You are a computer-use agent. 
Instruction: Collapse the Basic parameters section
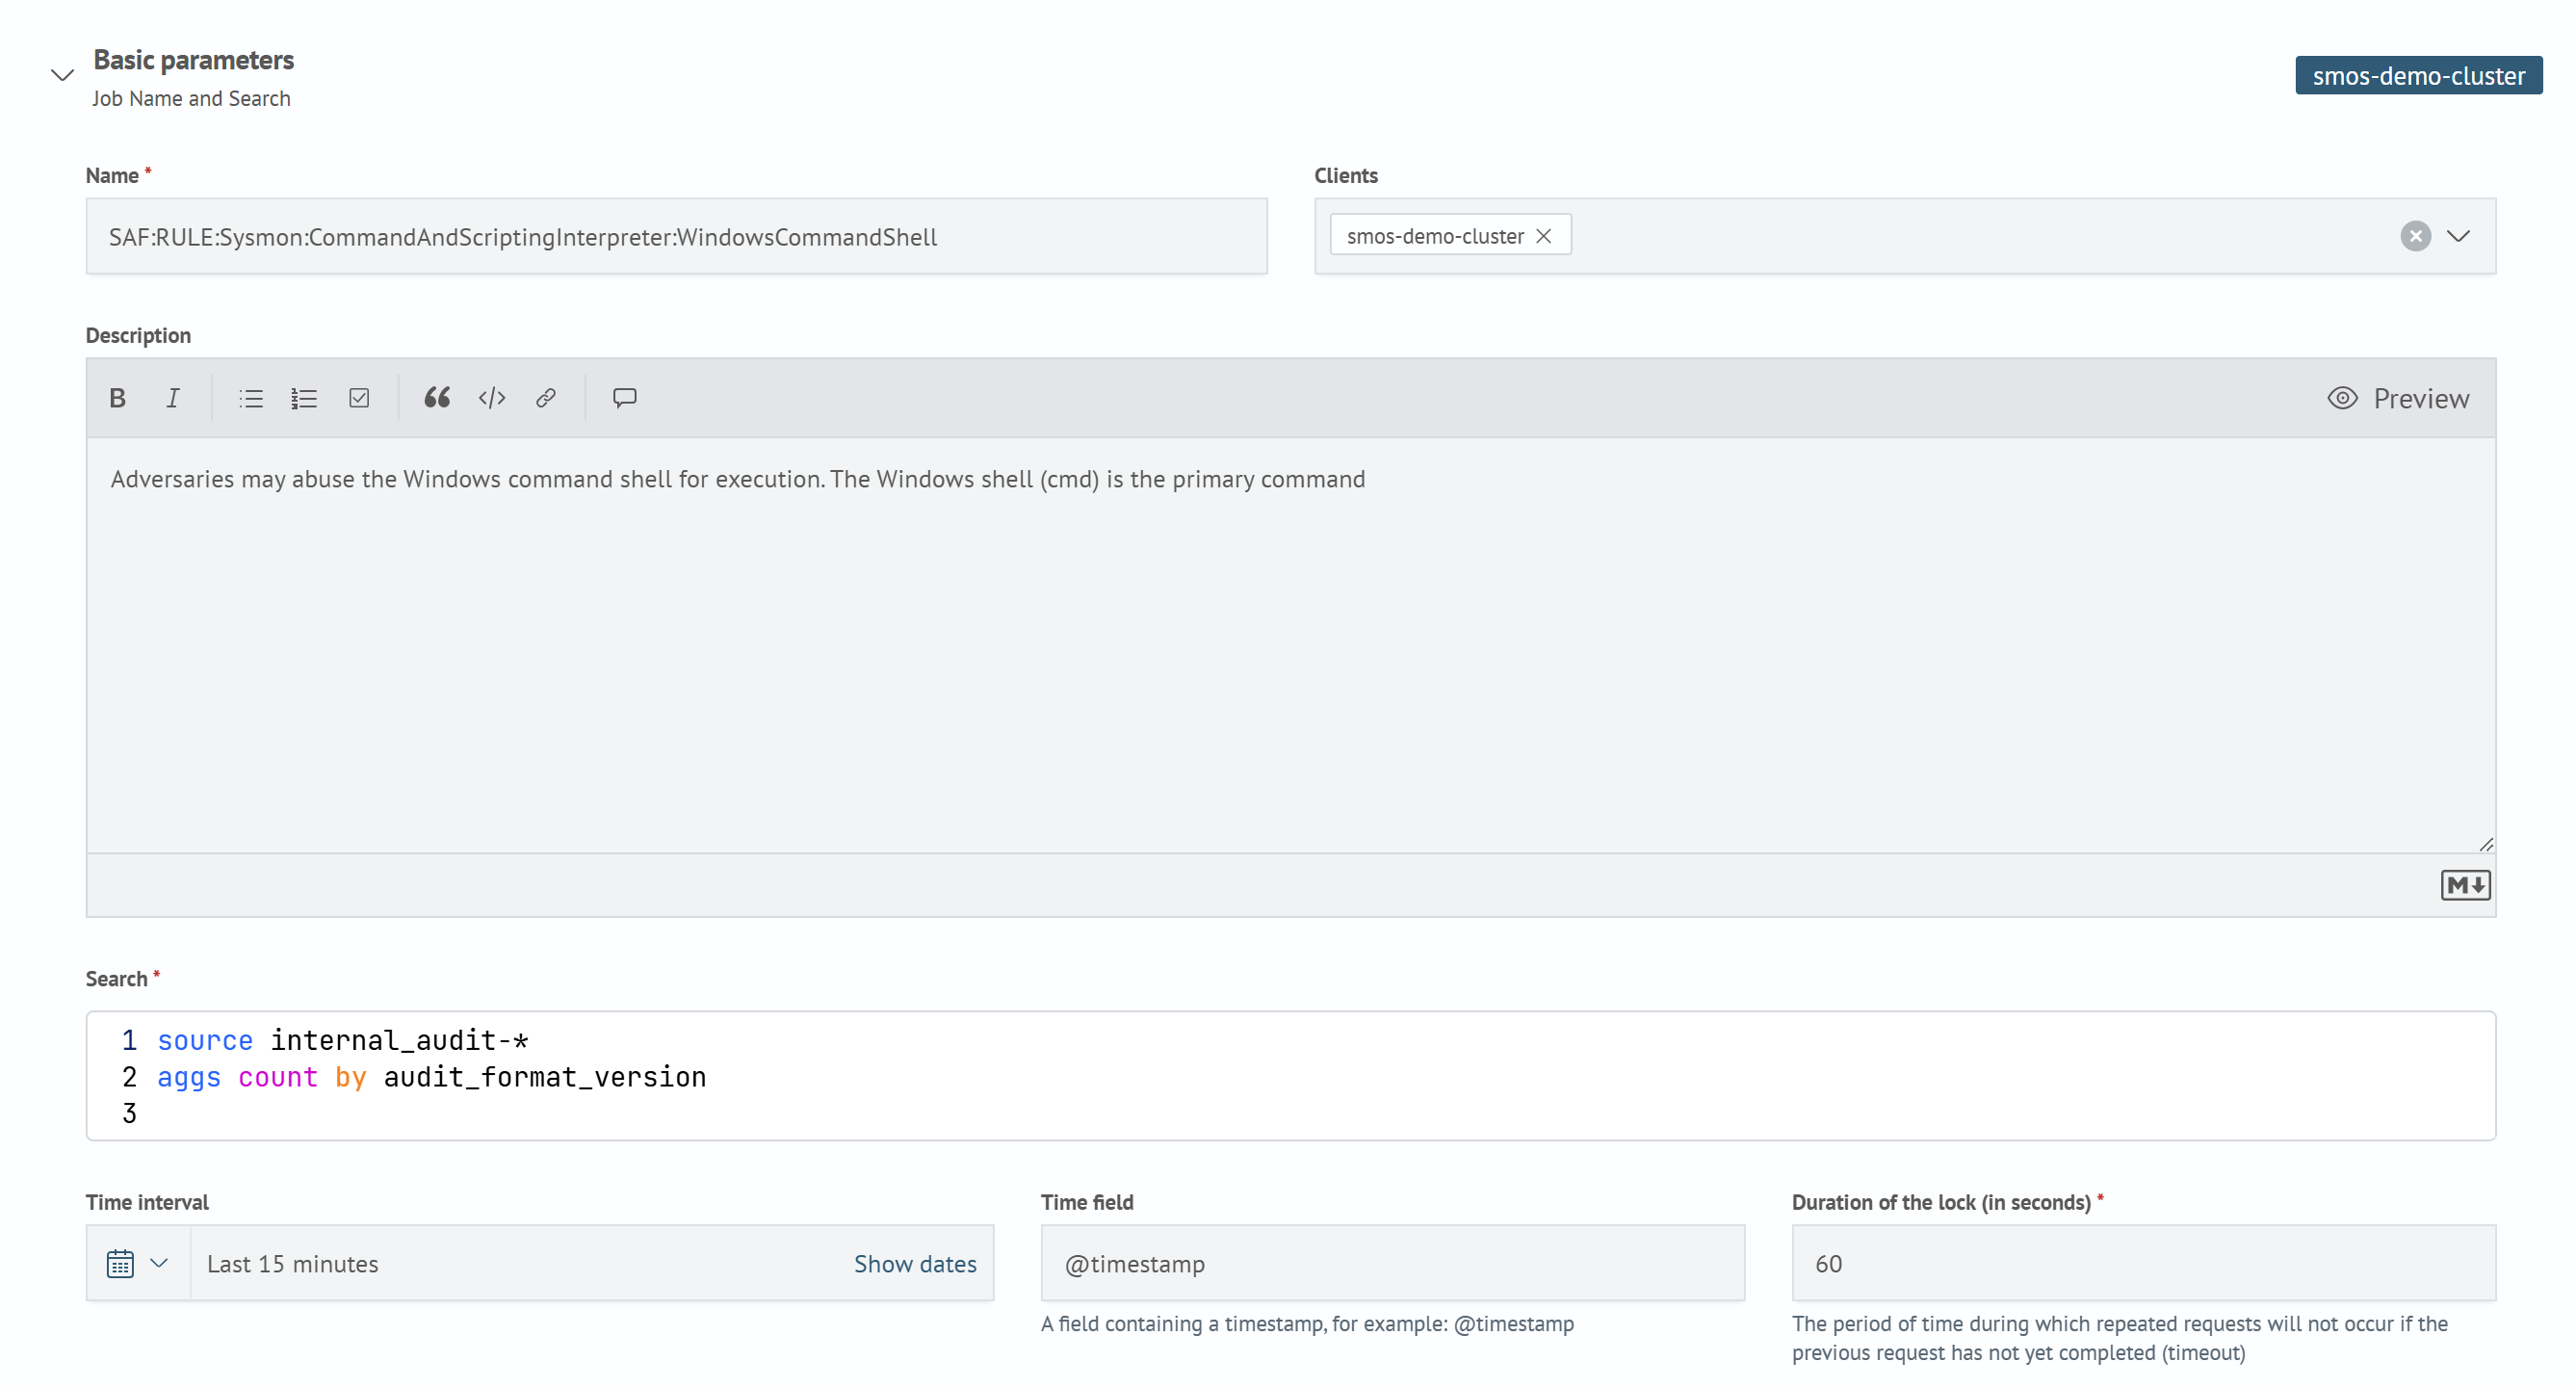(62, 75)
